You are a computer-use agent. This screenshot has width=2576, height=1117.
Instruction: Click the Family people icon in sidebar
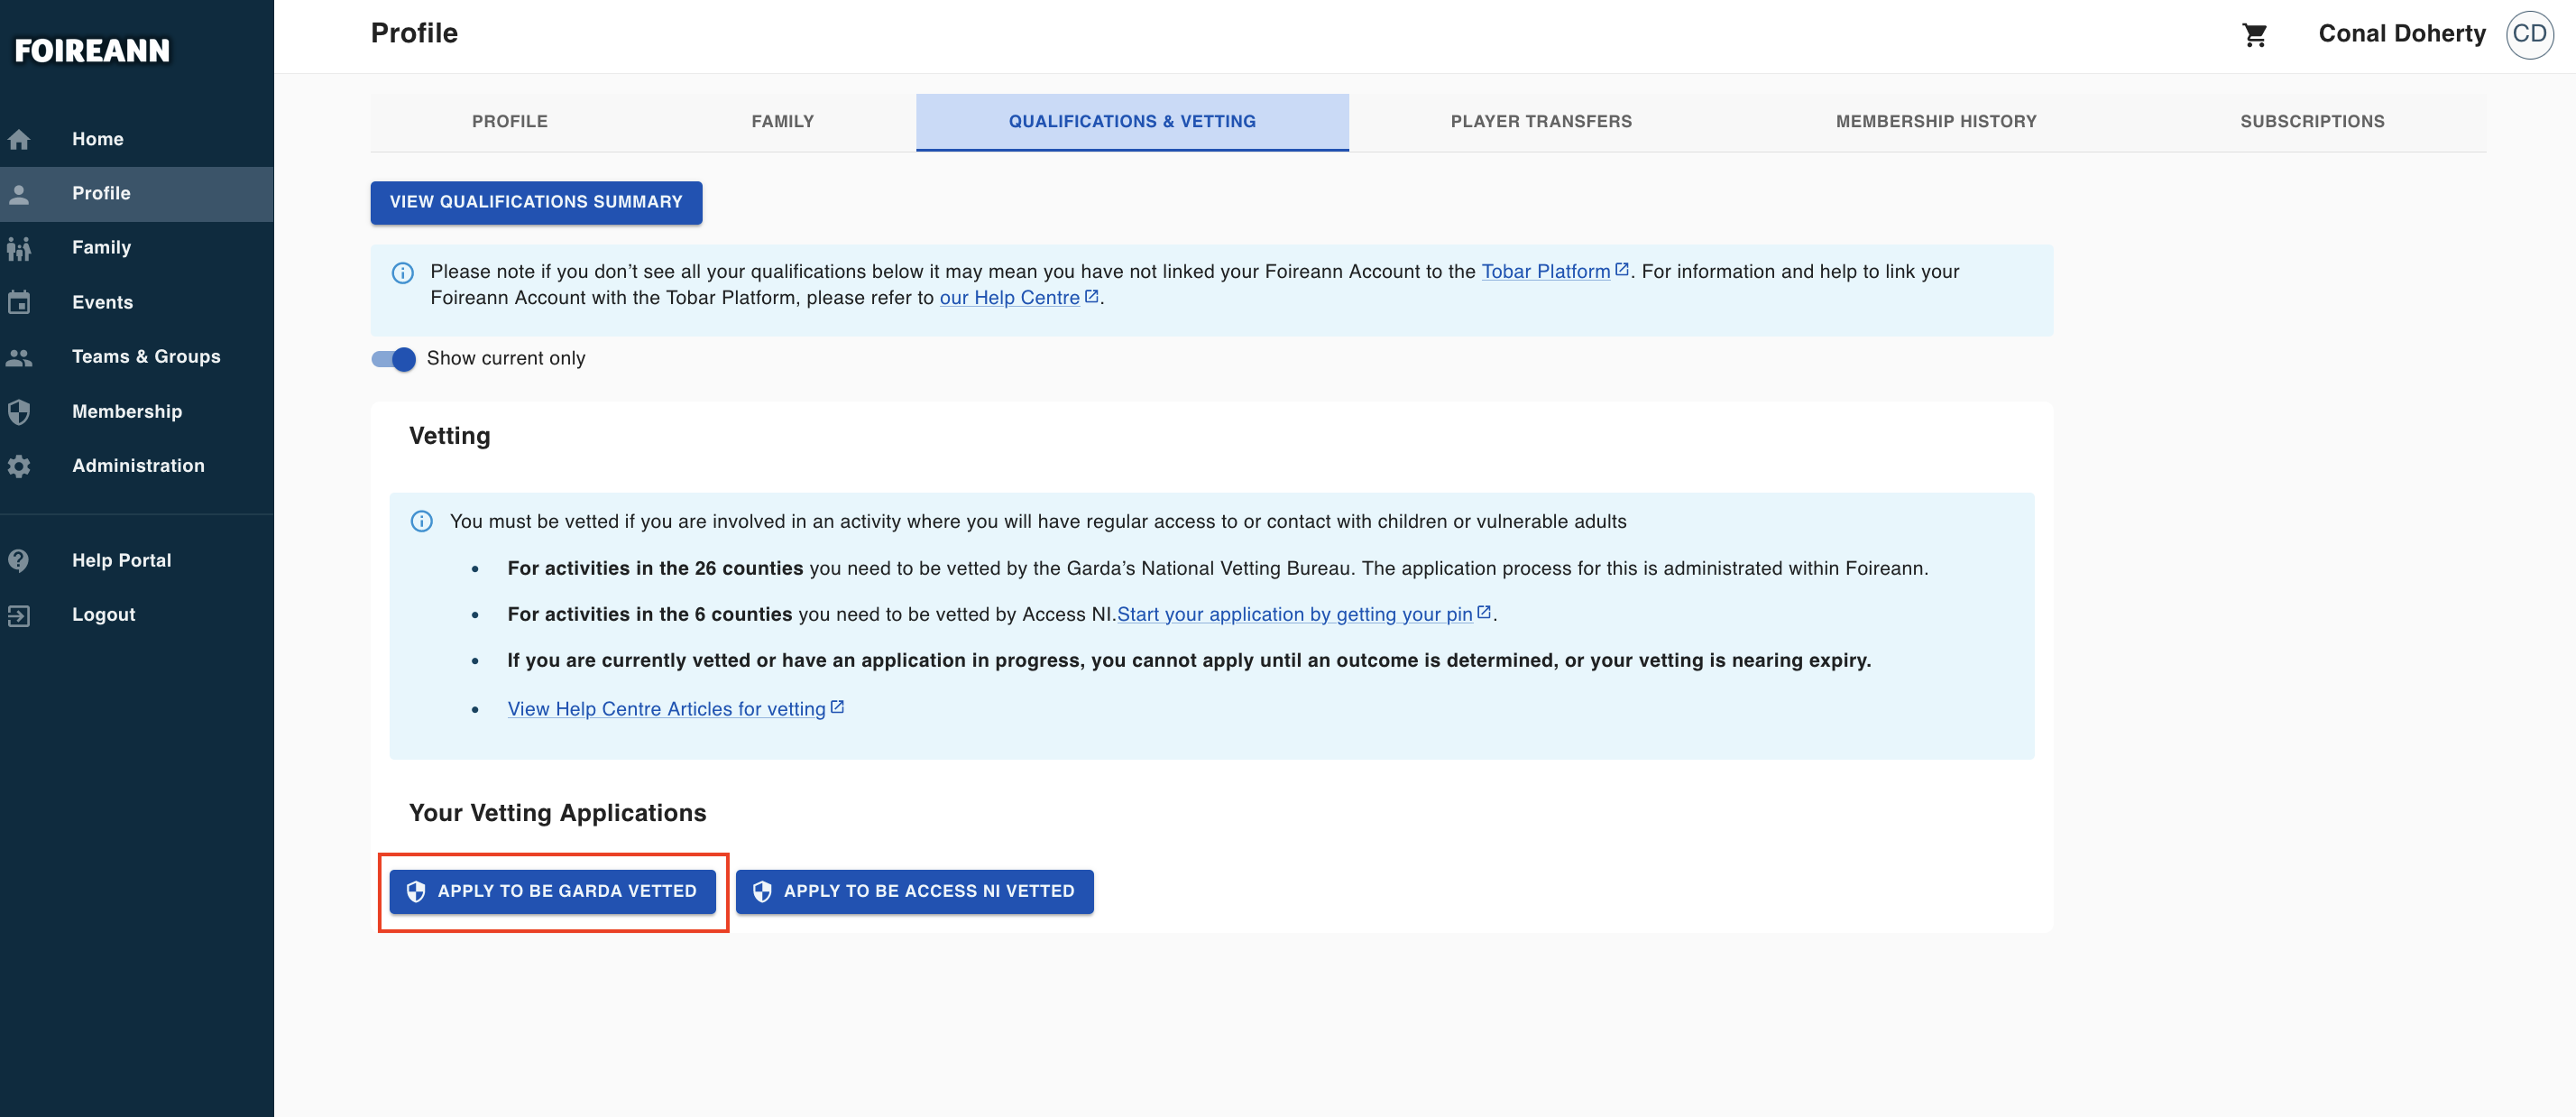[19, 248]
